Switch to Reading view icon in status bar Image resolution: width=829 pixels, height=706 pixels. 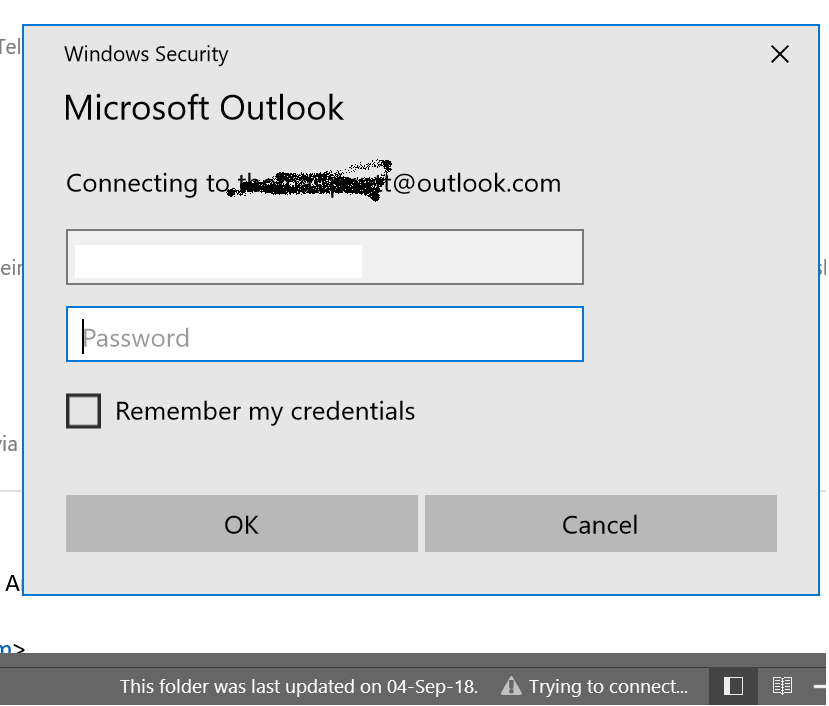(782, 686)
